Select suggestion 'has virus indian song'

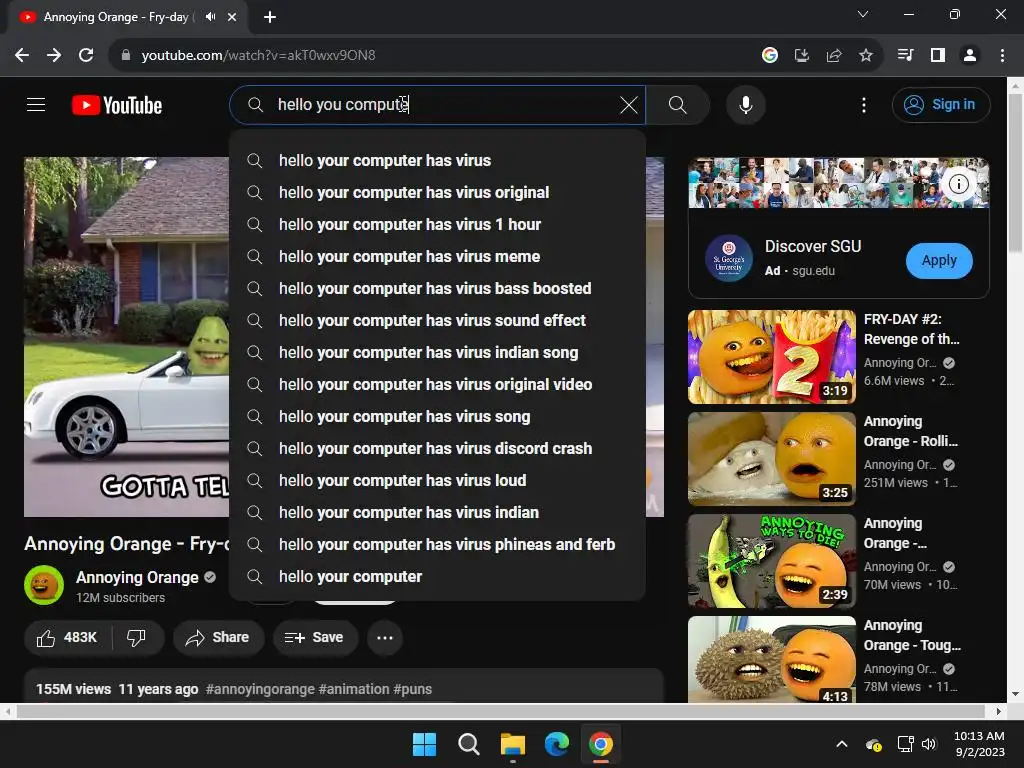437,353
